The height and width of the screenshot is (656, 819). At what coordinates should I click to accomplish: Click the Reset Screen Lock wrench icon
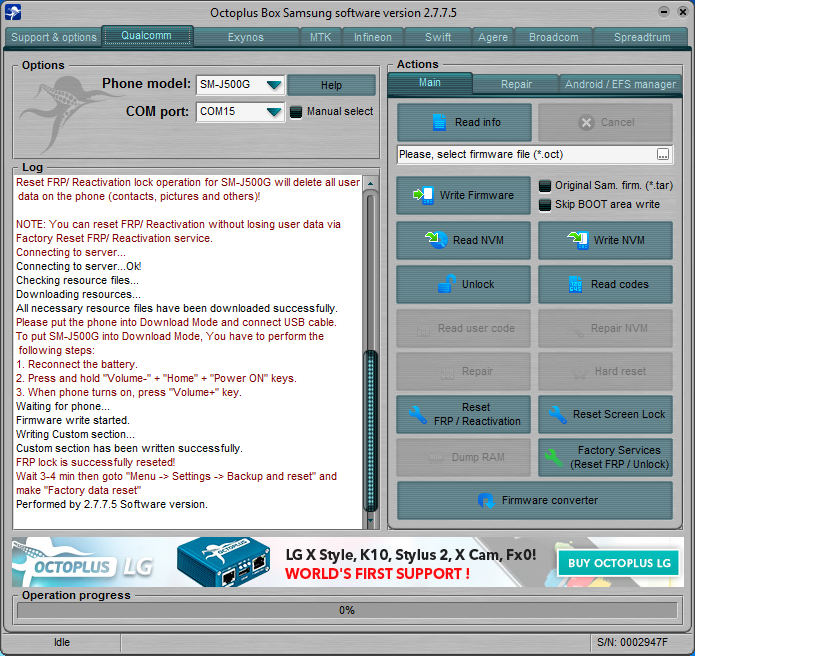click(x=557, y=414)
